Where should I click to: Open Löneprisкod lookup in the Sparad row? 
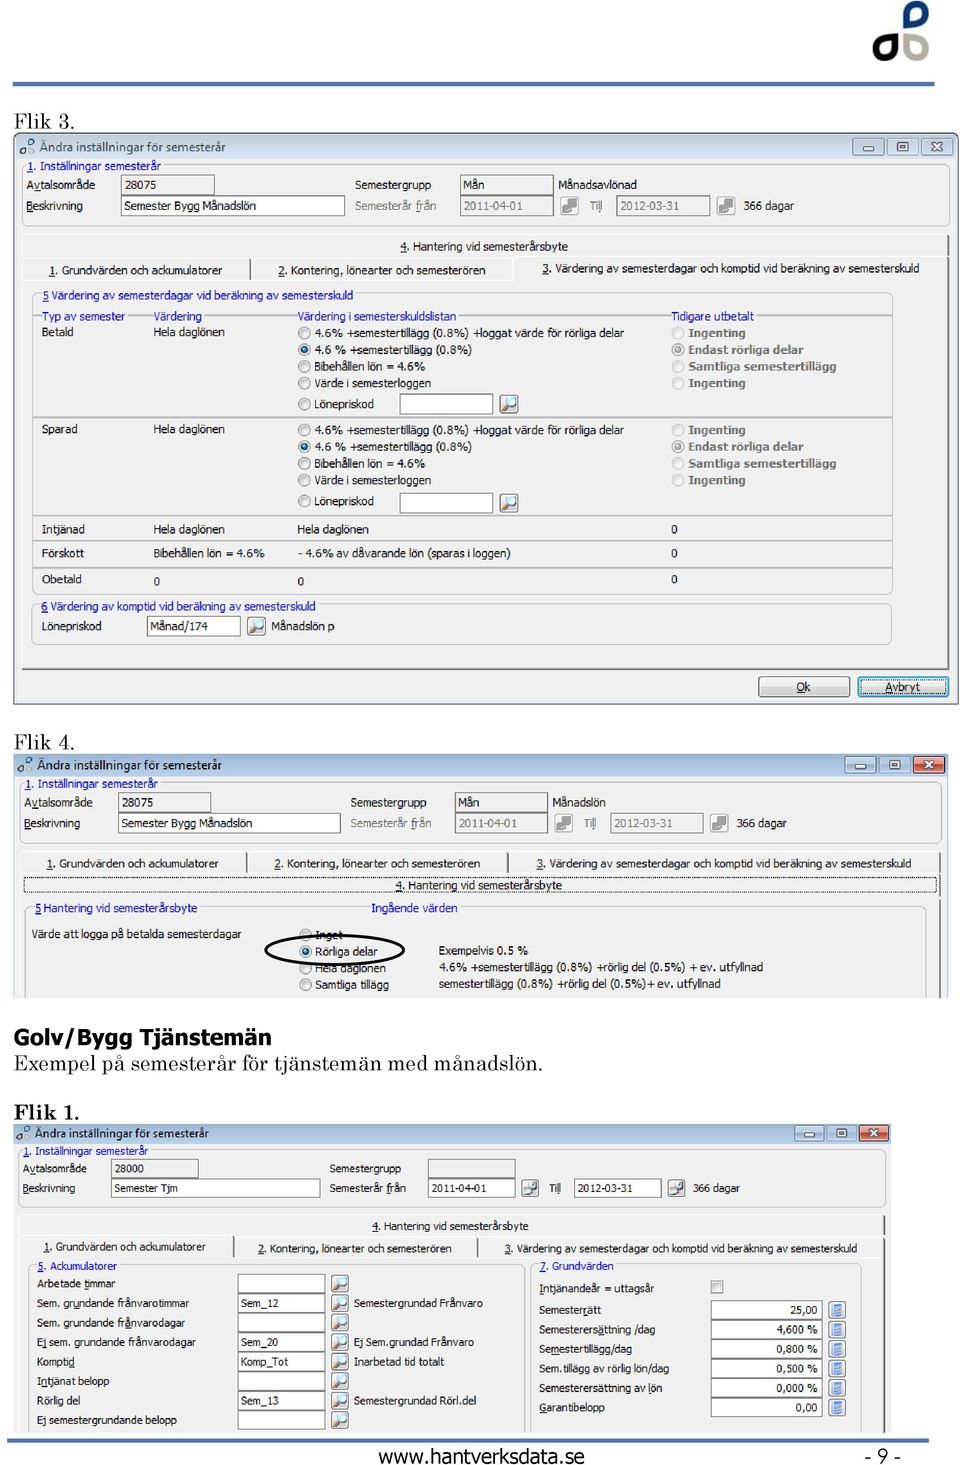(509, 502)
